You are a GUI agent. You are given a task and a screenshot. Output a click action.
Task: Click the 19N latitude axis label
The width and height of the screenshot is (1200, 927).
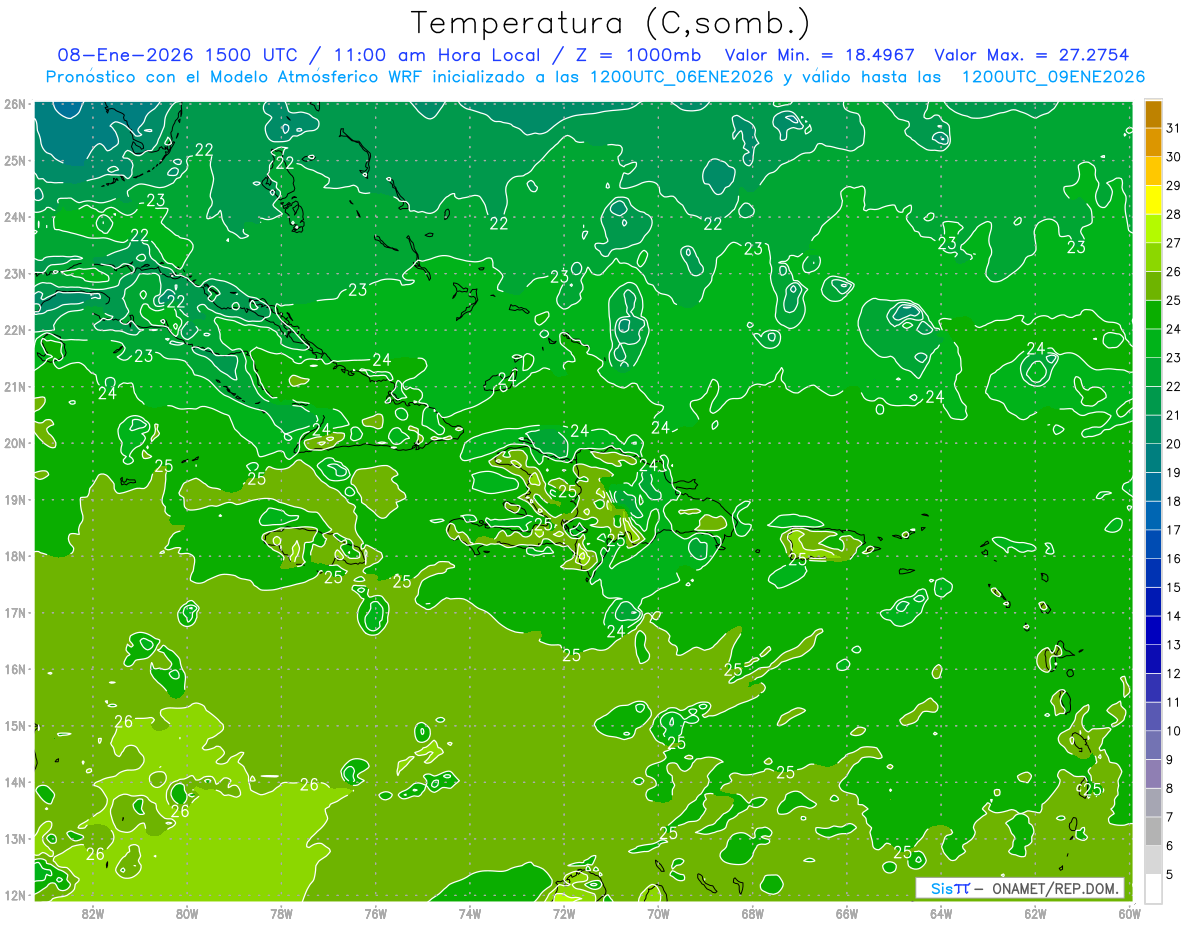point(14,499)
